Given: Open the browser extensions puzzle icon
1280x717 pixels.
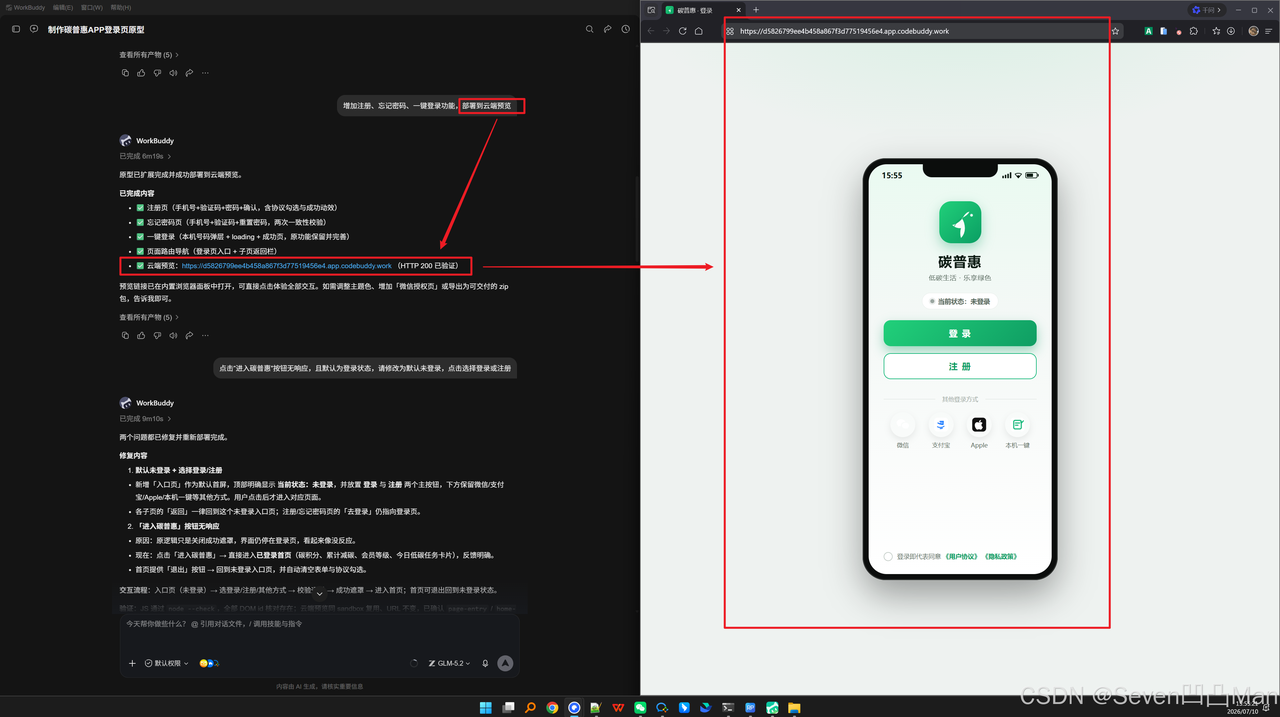Looking at the screenshot, I should point(1194,31).
